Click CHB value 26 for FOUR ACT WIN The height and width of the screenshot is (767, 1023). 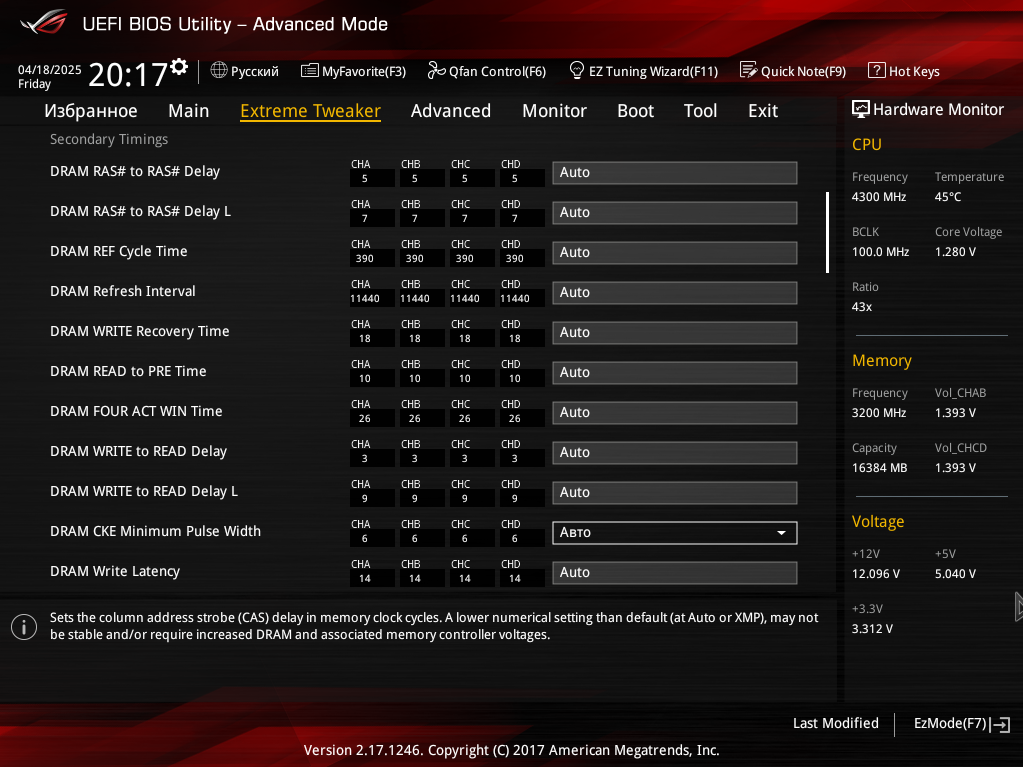click(x=415, y=419)
